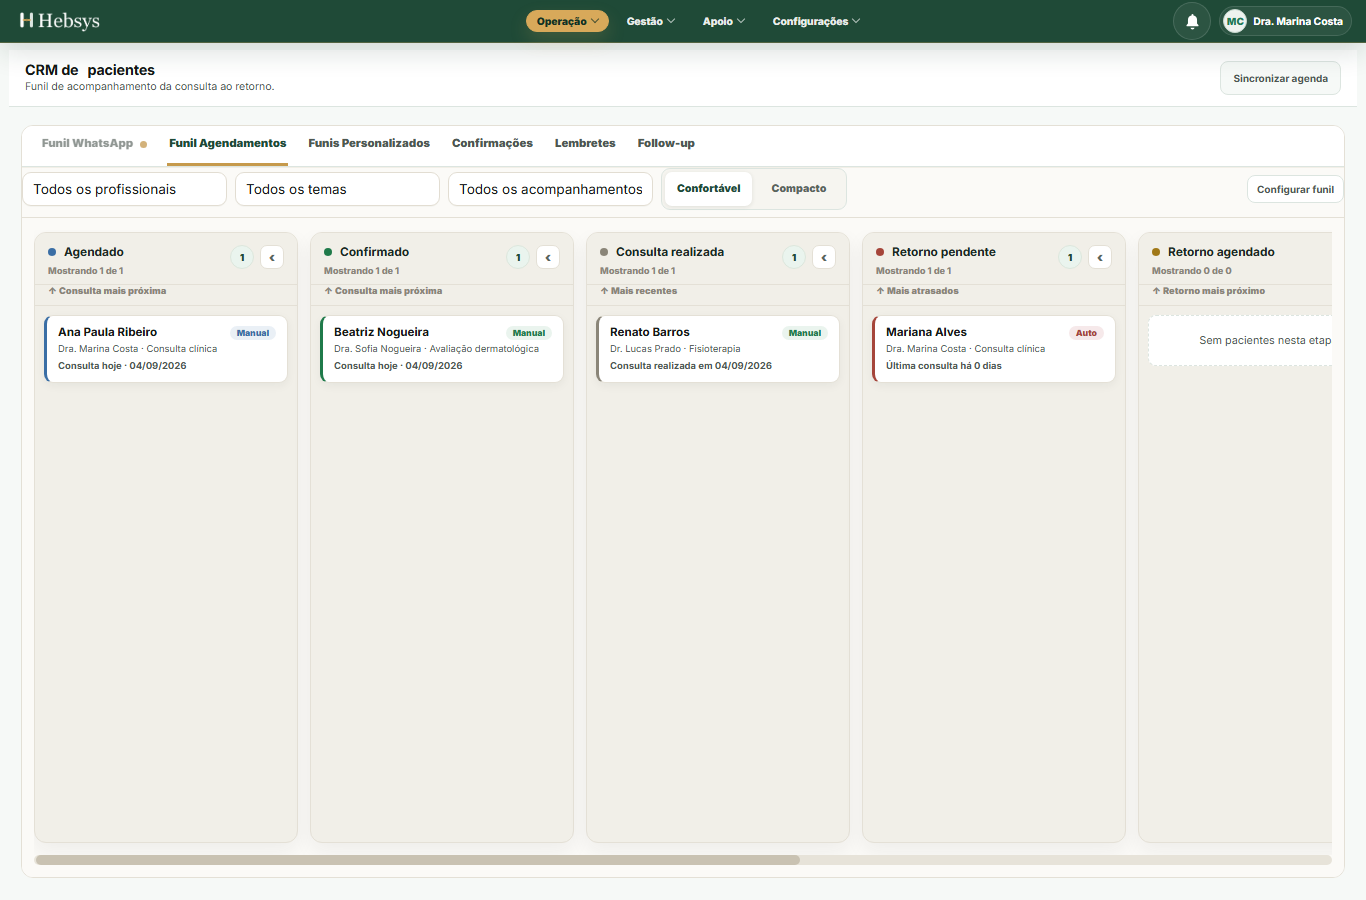Click the horizontal scrollbar of the funnel board
Viewport: 1366px width, 900px height.
417,860
